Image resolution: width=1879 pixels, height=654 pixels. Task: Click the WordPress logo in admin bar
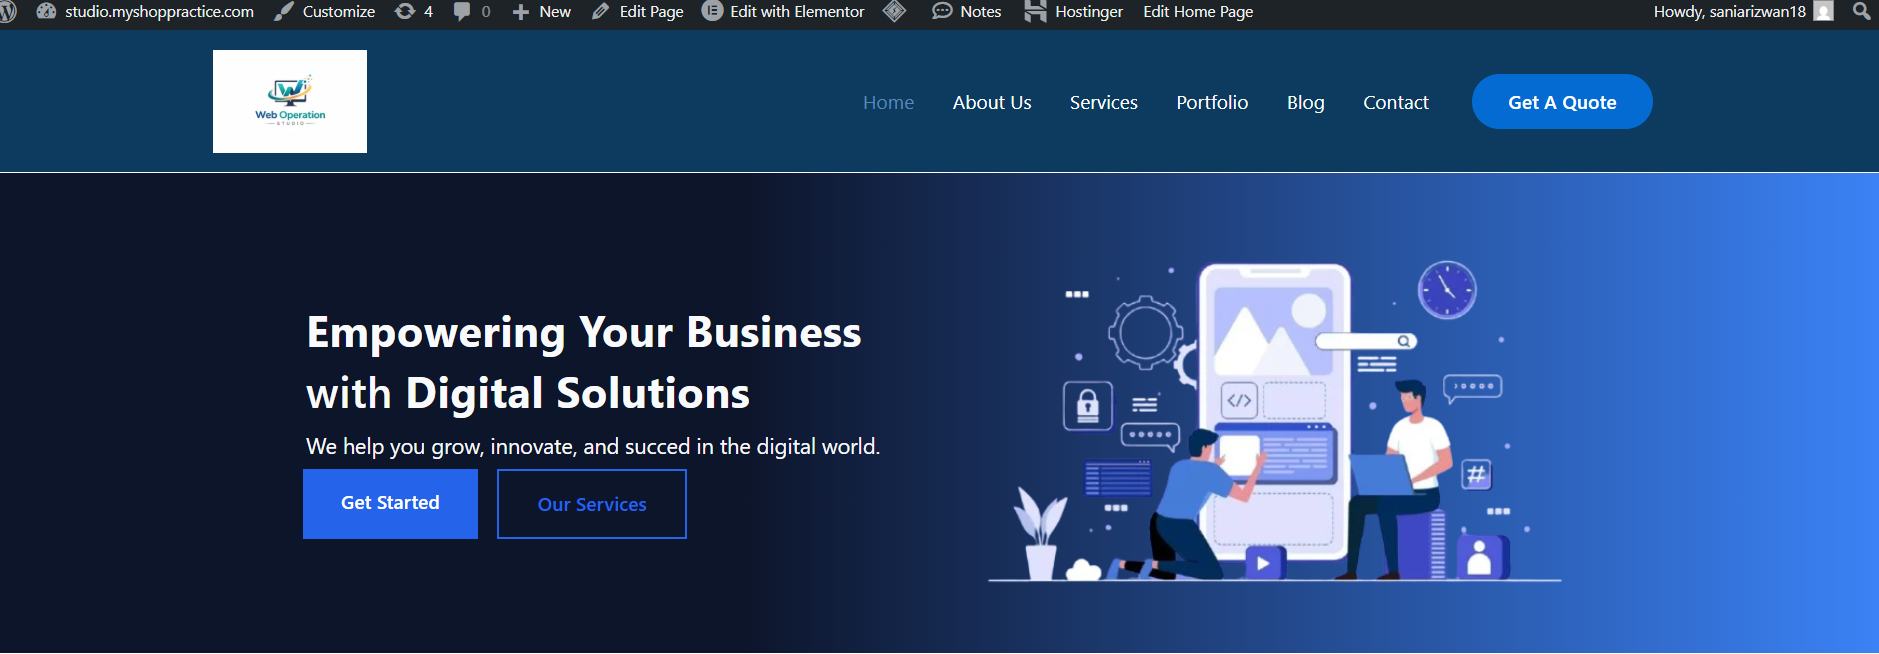coord(8,12)
